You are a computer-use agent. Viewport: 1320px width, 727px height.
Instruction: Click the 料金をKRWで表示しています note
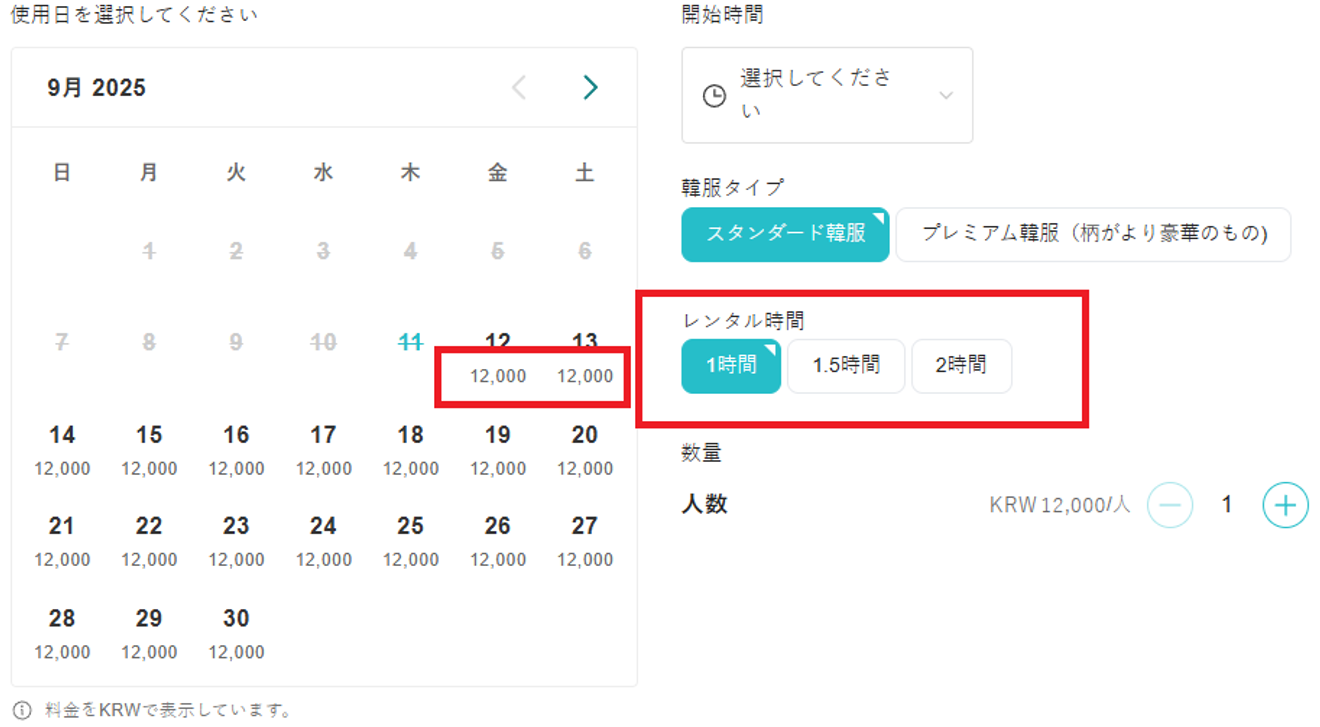tap(168, 711)
